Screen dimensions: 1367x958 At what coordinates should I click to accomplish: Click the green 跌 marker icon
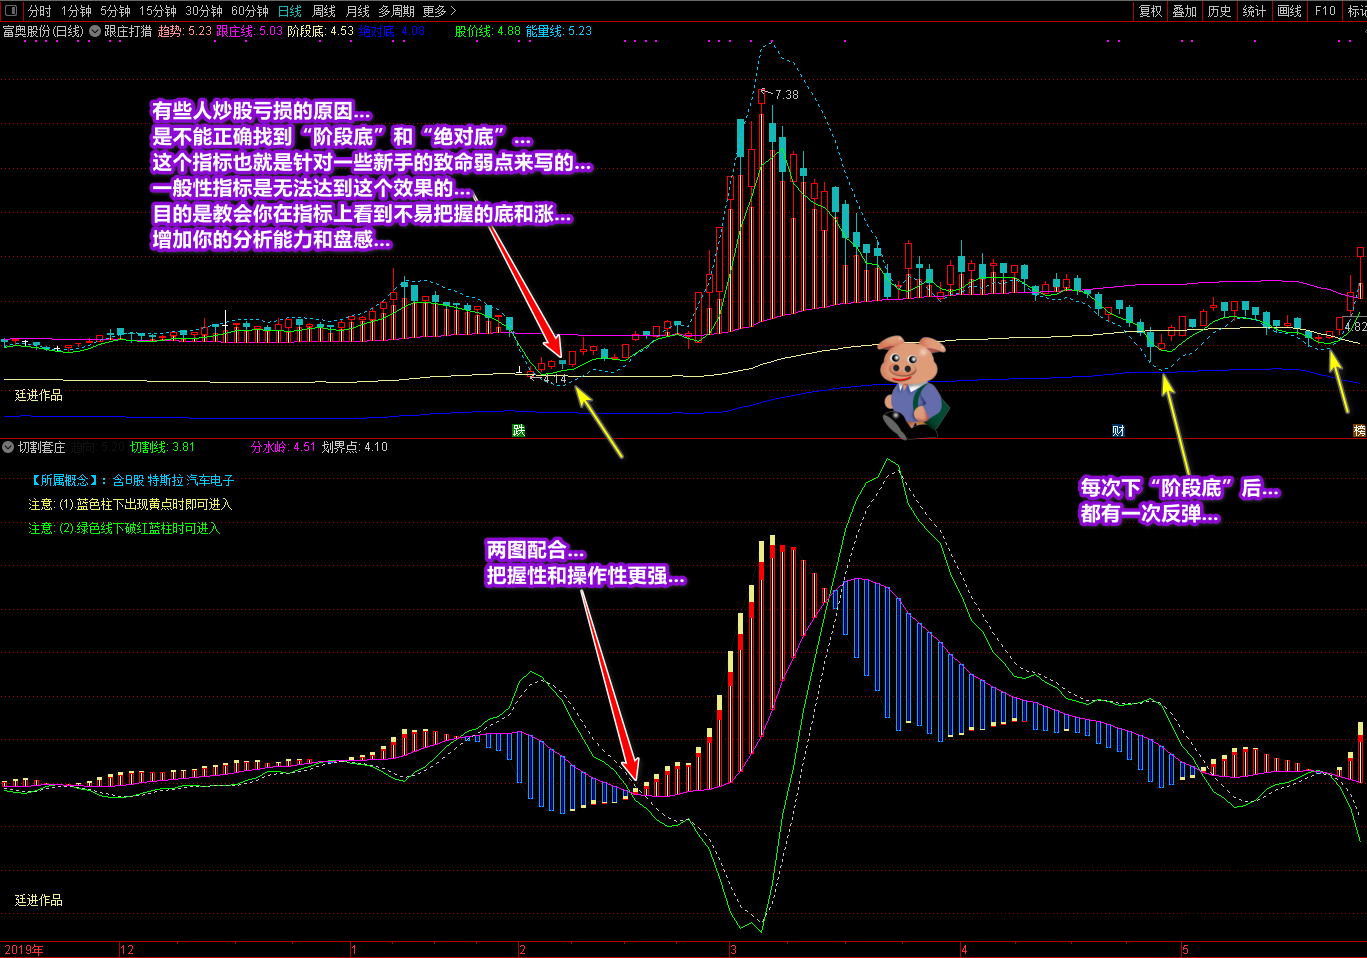[x=519, y=430]
